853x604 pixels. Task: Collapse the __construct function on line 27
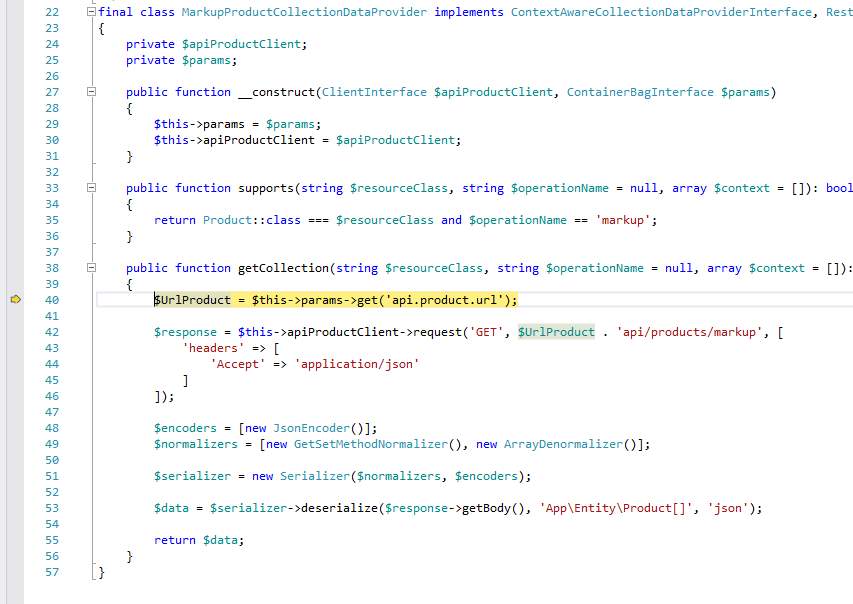[x=91, y=91]
